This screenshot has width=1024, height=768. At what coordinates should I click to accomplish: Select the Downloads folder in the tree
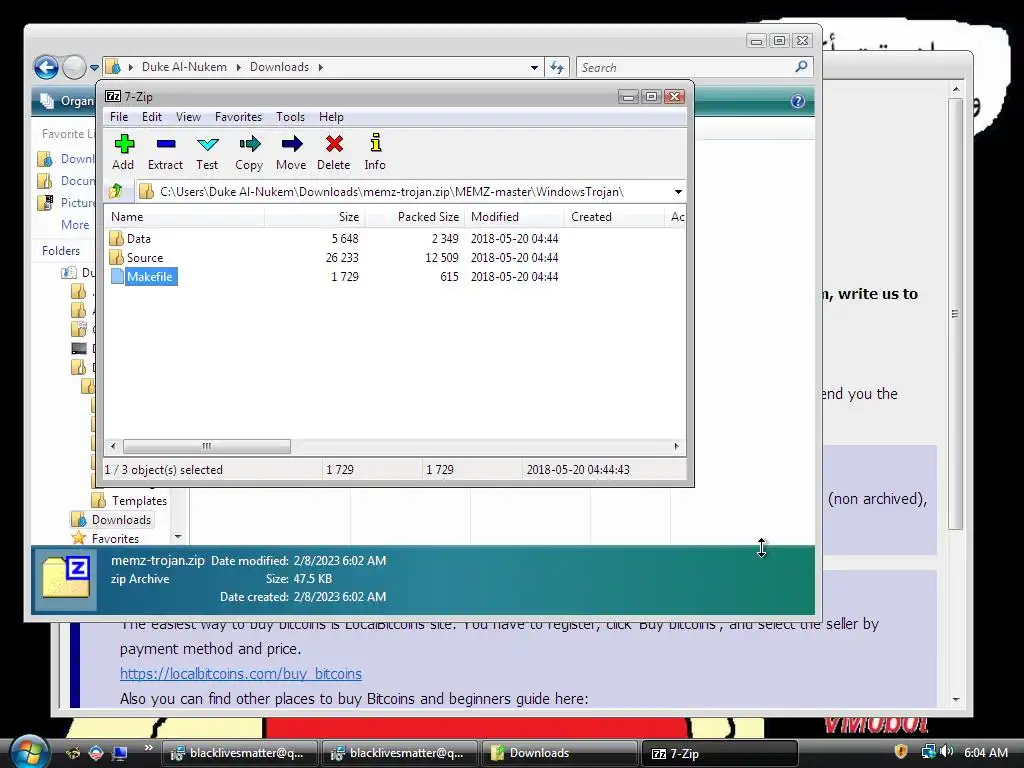coord(112,519)
